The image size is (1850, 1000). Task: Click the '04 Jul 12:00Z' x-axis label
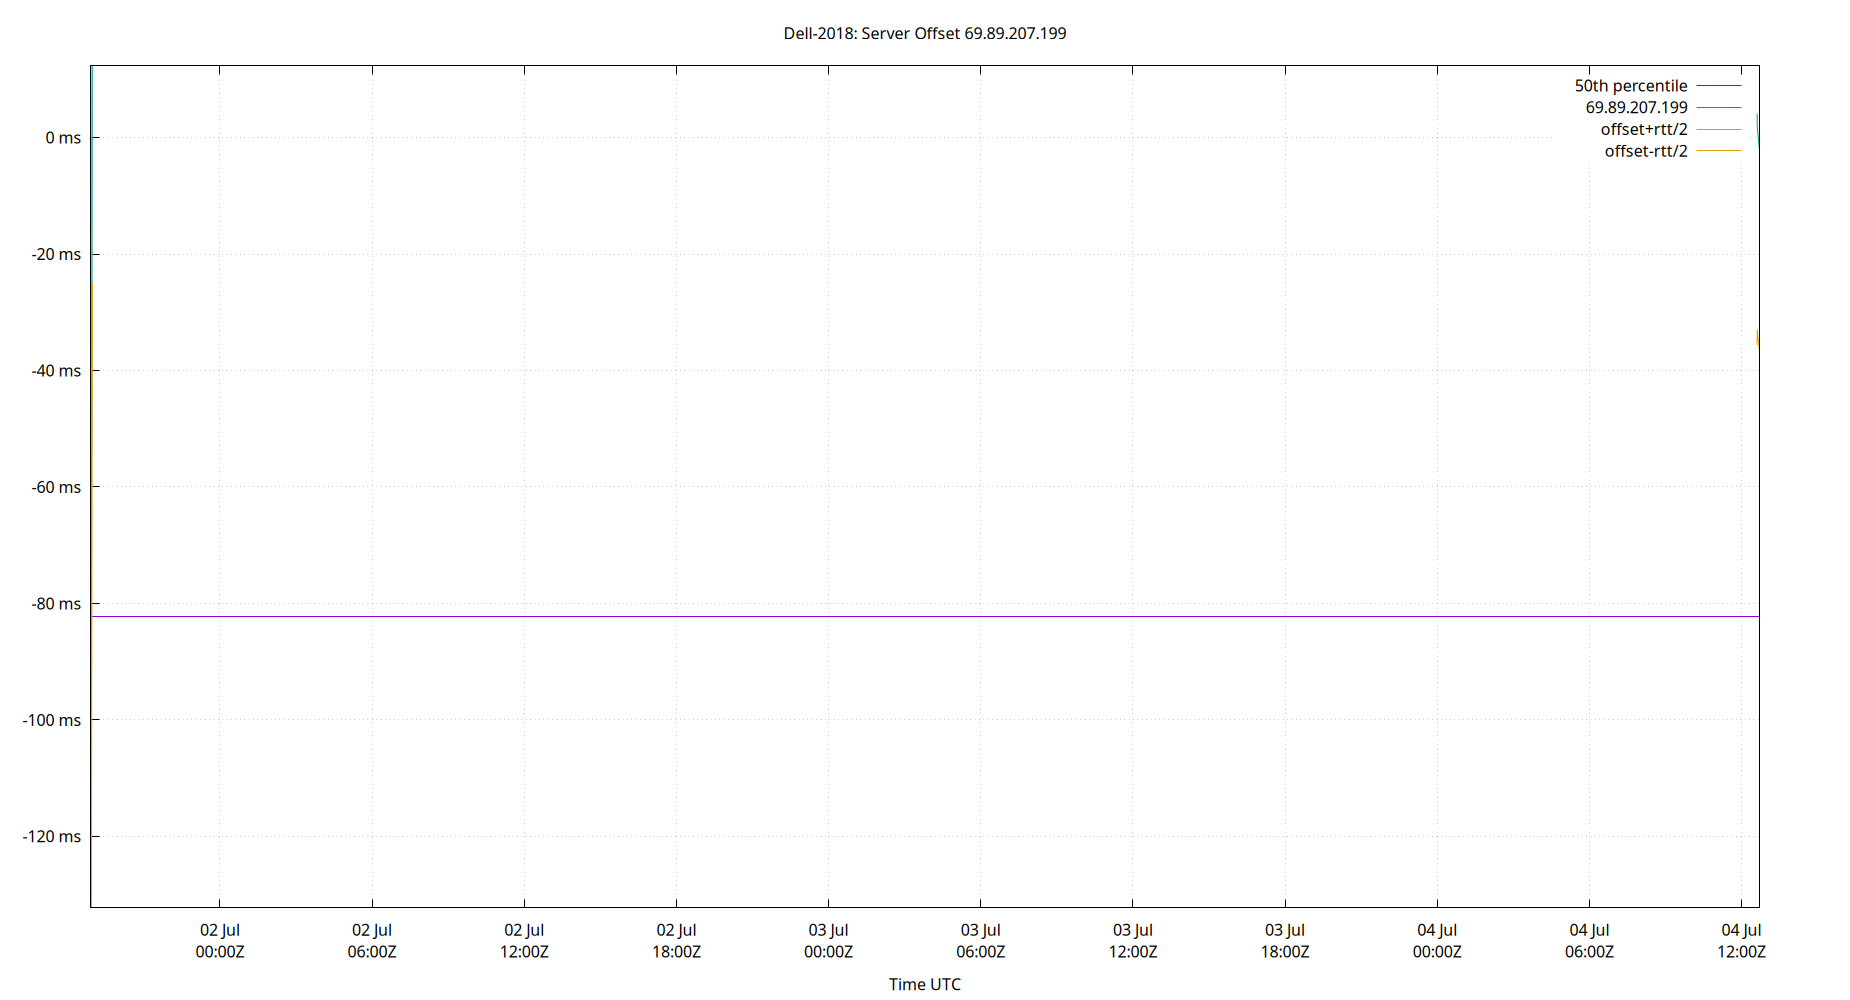pyautogui.click(x=1741, y=941)
